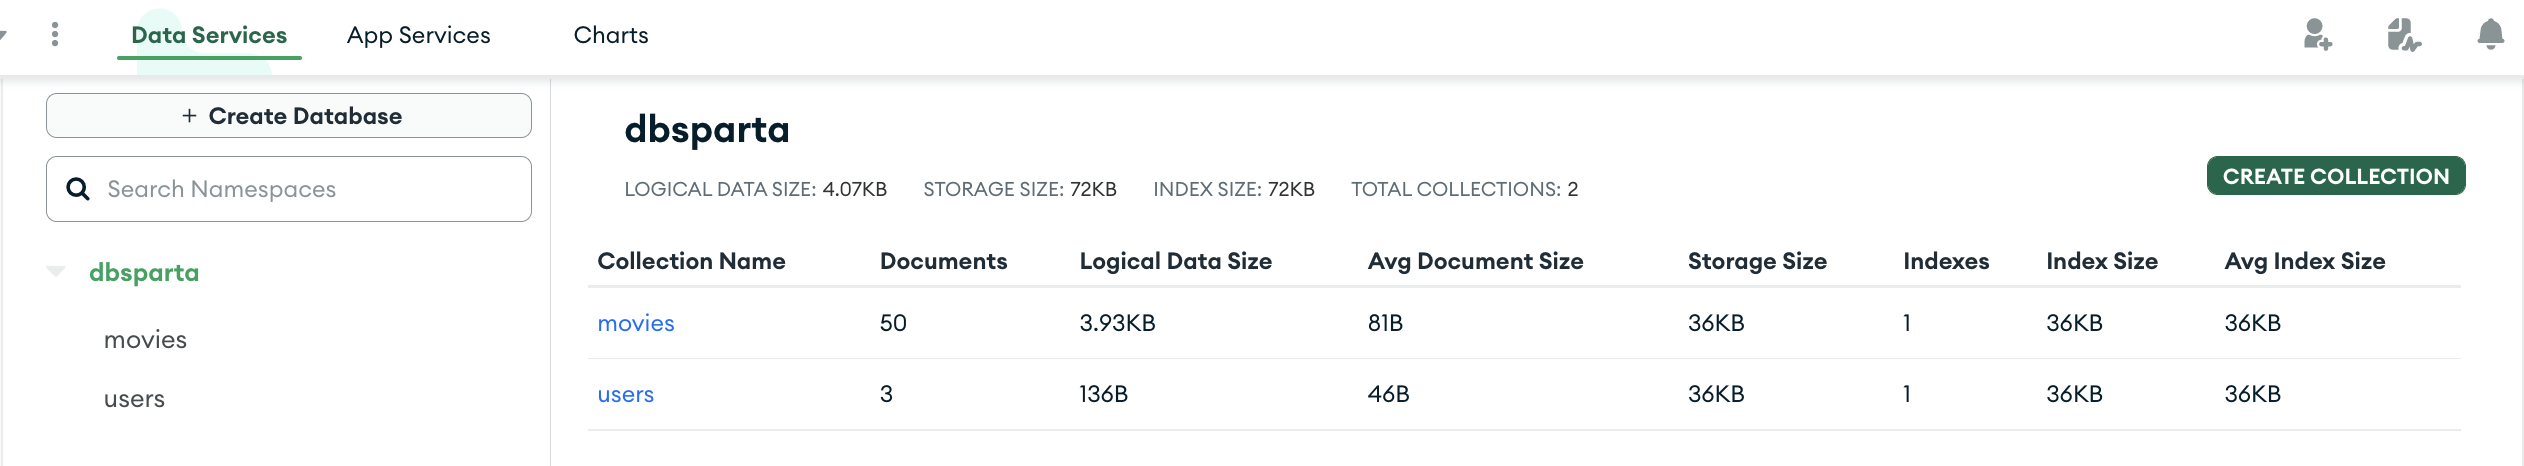The image size is (2524, 466).
Task: Click the small dropdown arrow beside the dots menu
Action: [3, 35]
